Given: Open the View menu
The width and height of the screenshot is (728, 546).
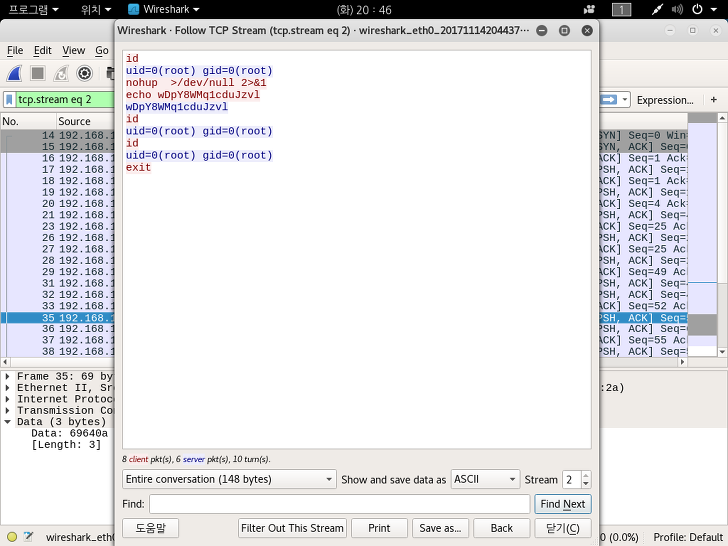Looking at the screenshot, I should 73,50.
